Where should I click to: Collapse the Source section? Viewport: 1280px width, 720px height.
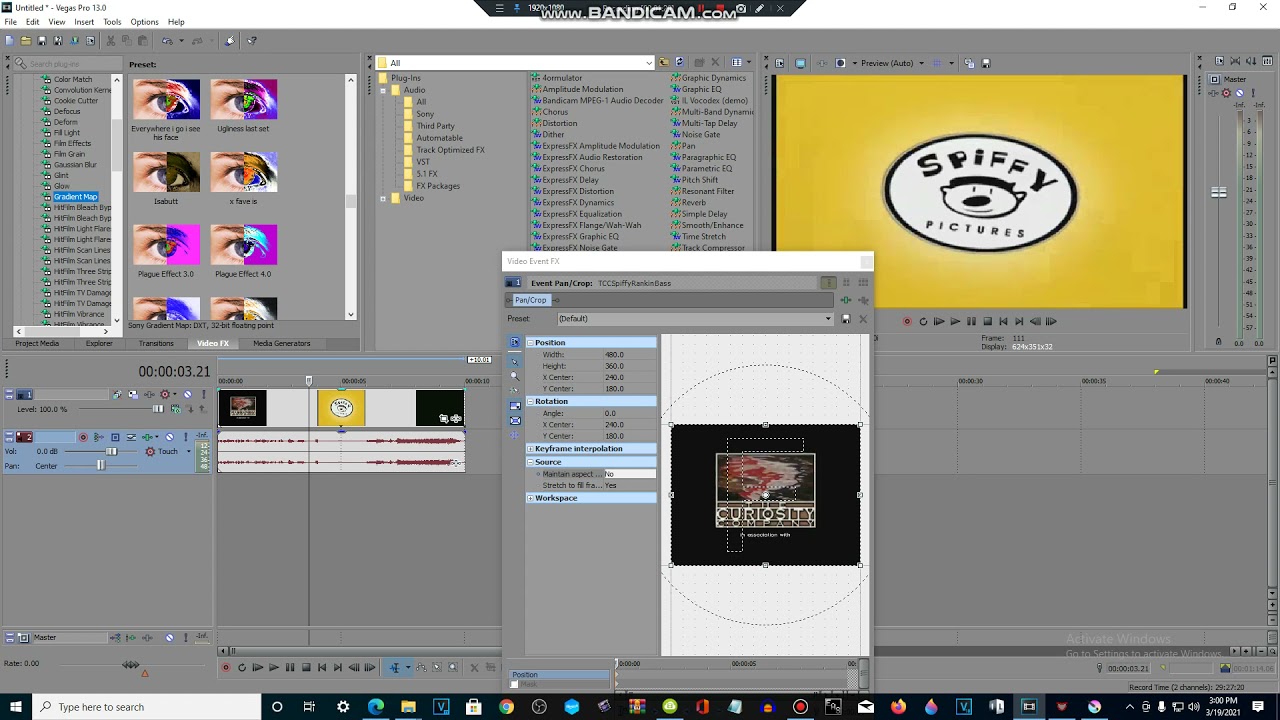click(530, 462)
